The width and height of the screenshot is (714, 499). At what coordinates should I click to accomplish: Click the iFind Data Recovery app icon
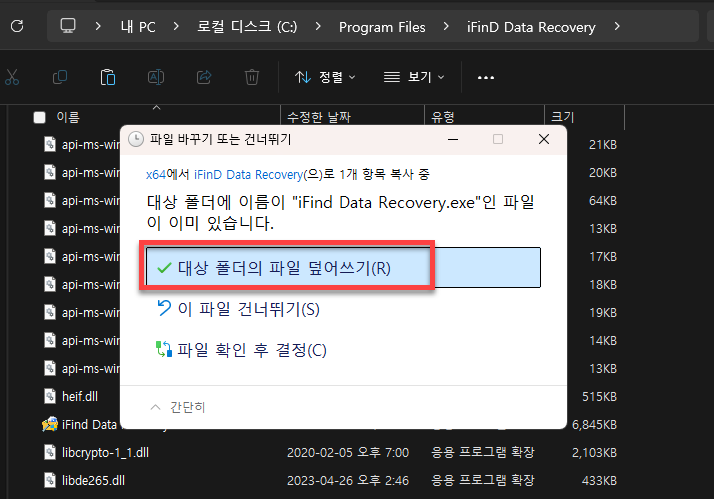click(x=50, y=424)
